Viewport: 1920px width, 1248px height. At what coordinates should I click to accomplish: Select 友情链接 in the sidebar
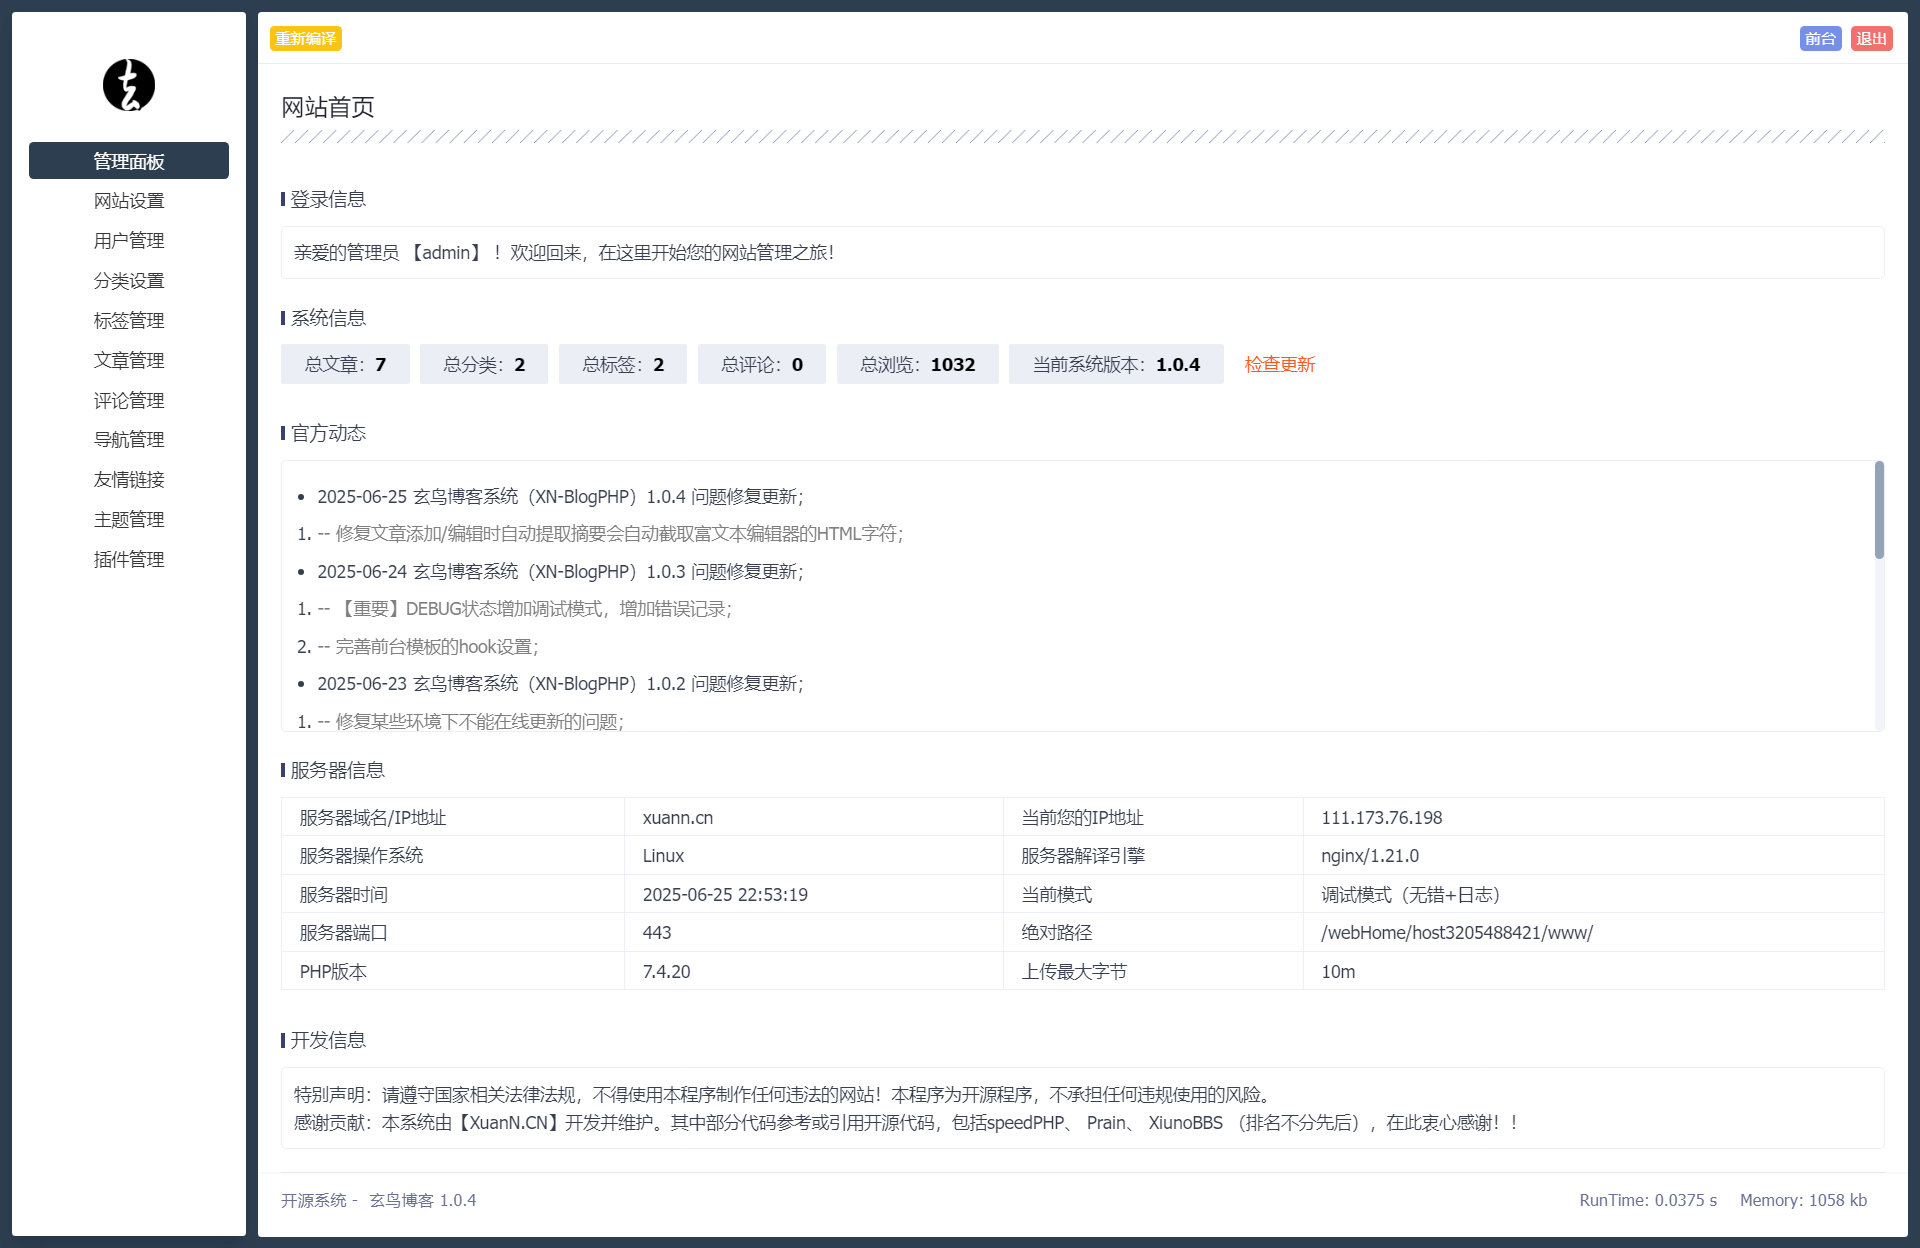(x=129, y=480)
